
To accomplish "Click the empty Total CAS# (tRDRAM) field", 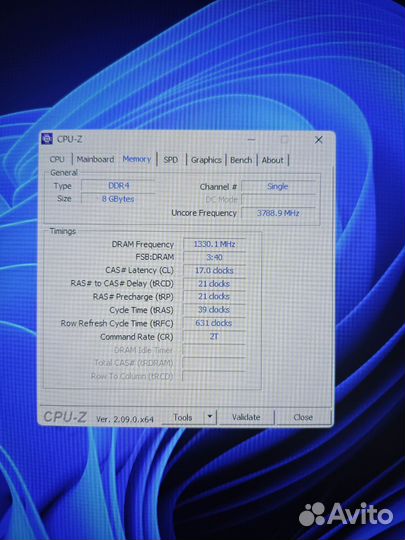I will click(214, 363).
